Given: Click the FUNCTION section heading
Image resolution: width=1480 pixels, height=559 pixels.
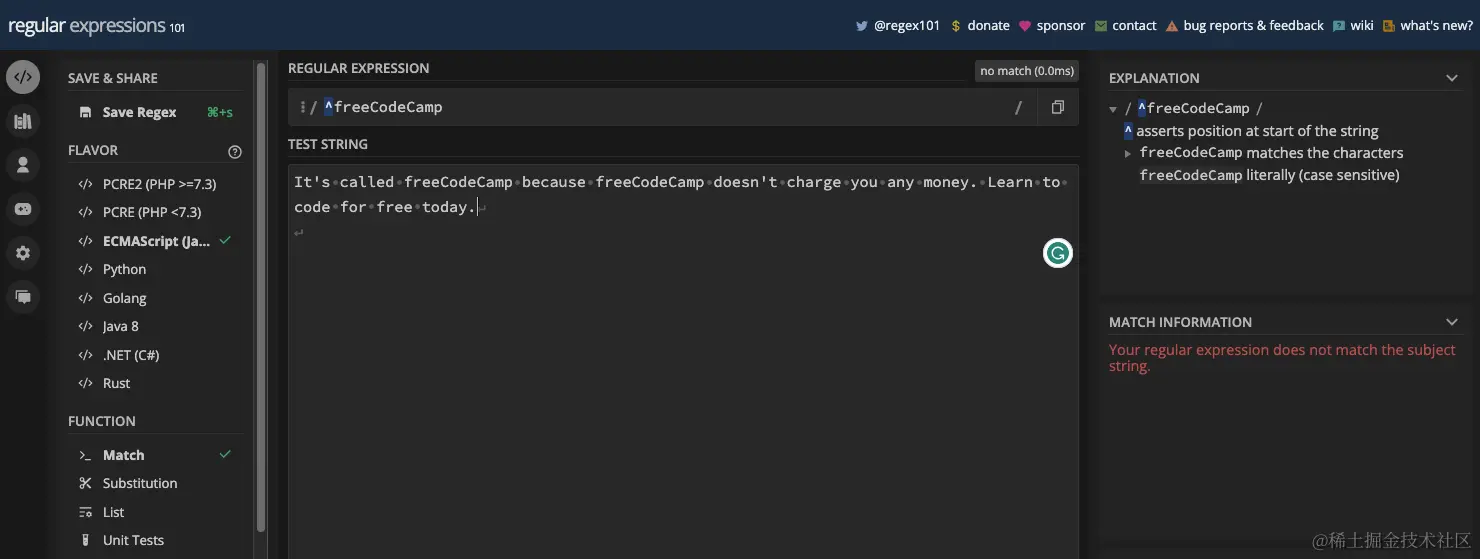Looking at the screenshot, I should coord(102,421).
